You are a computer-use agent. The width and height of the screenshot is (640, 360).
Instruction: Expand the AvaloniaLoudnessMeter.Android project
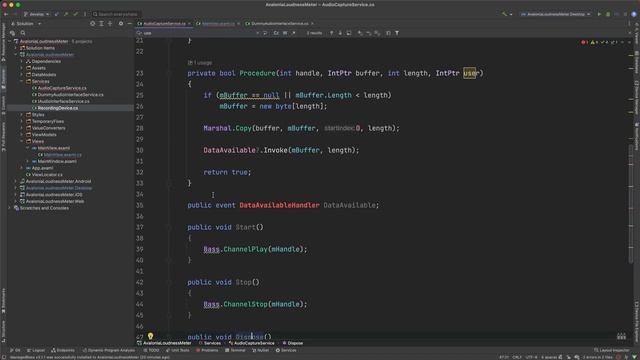(16, 181)
